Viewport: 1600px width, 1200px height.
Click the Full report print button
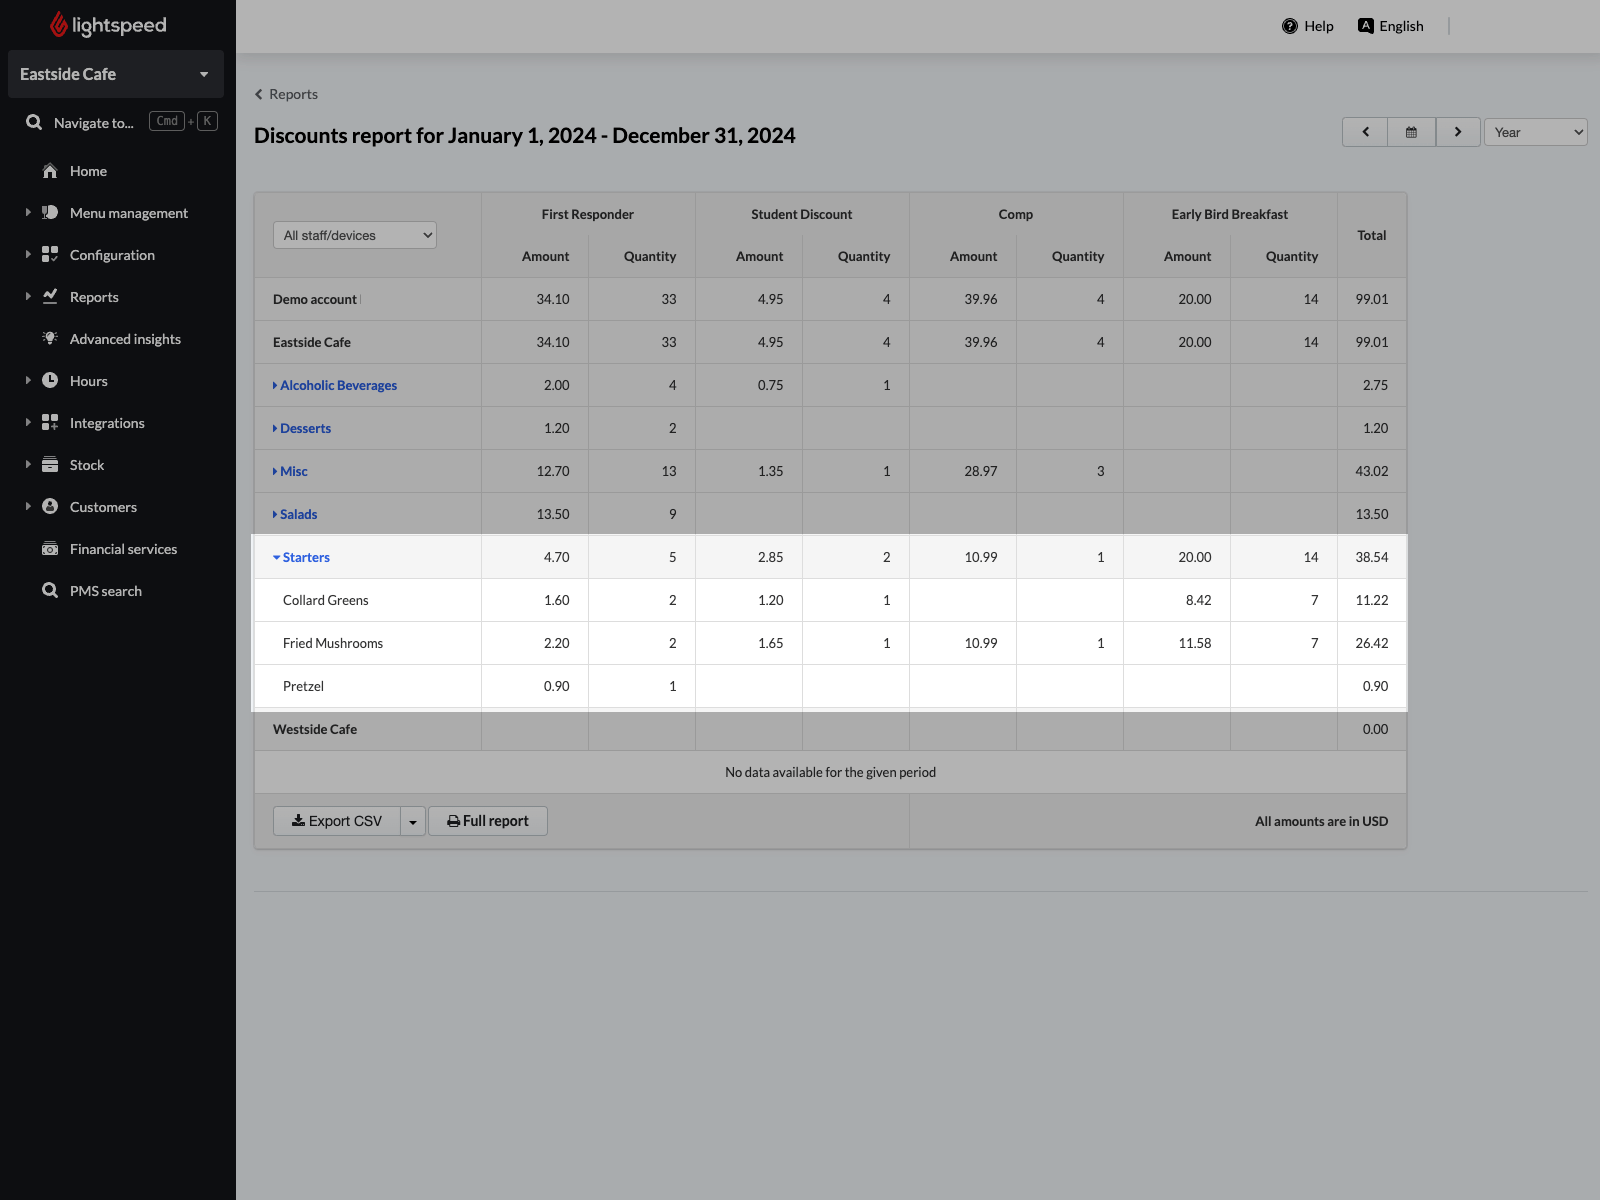click(x=488, y=821)
